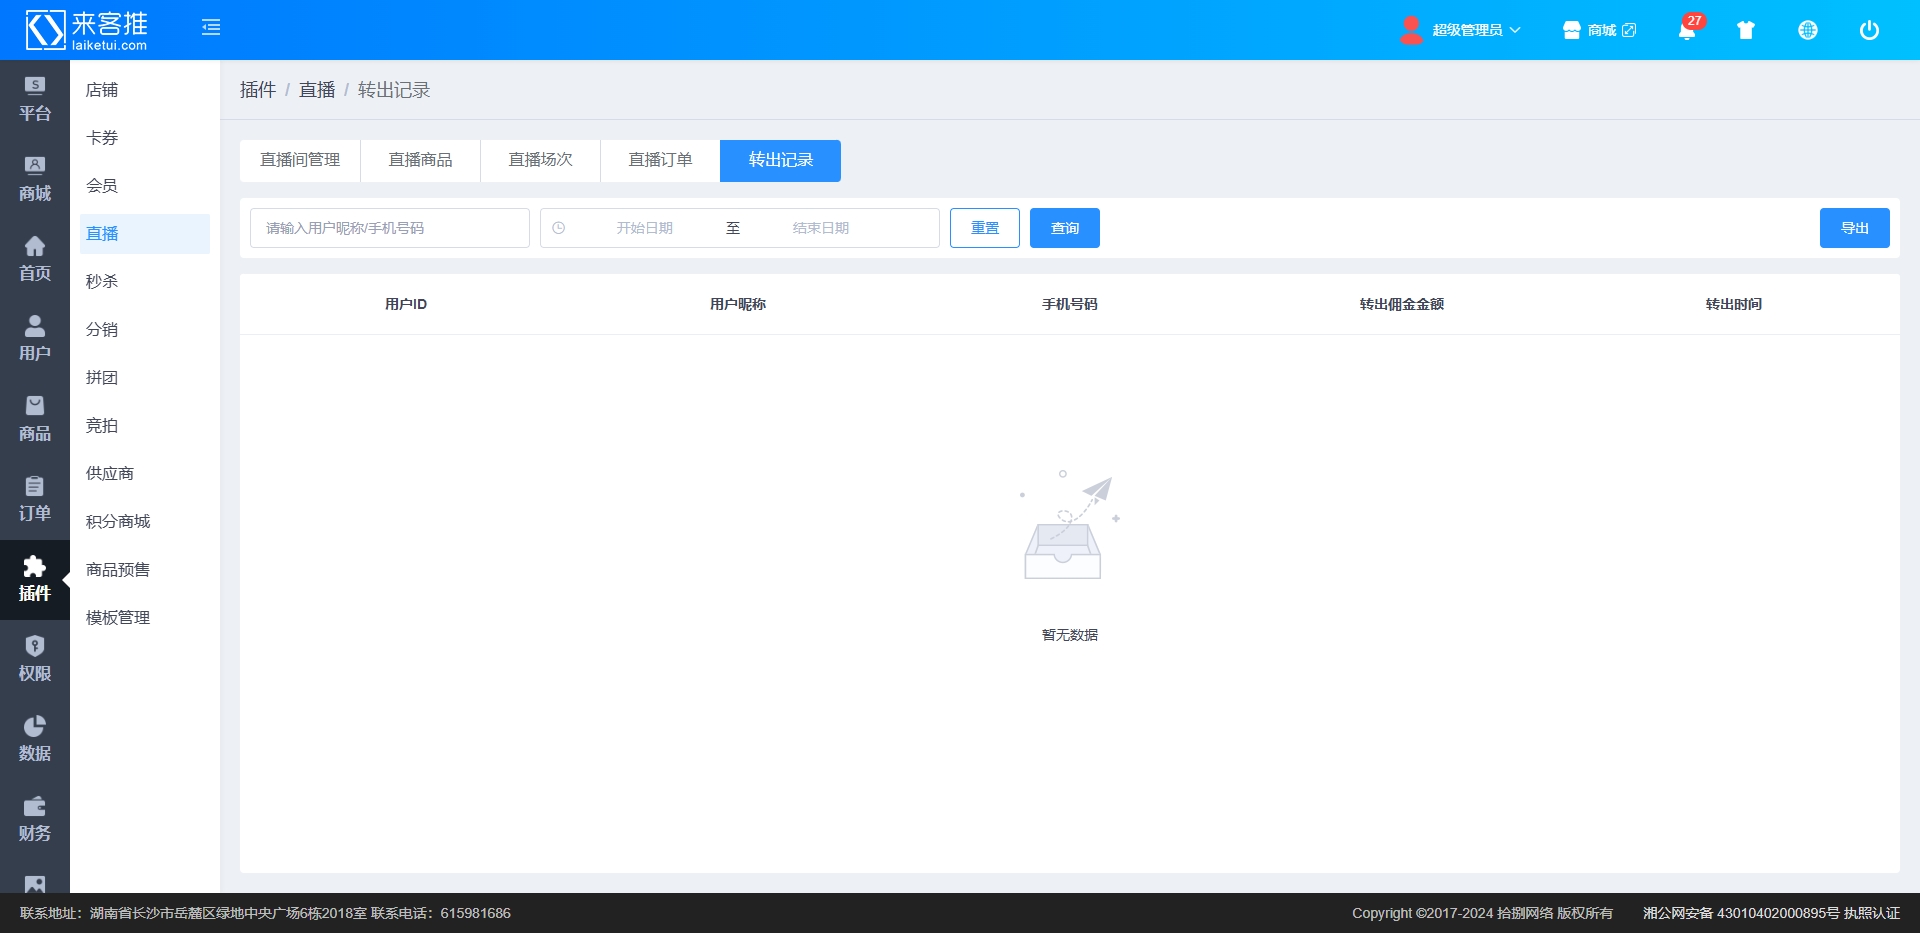Open the notification bell with 27 alerts
Image resolution: width=1920 pixels, height=933 pixels.
(x=1686, y=30)
